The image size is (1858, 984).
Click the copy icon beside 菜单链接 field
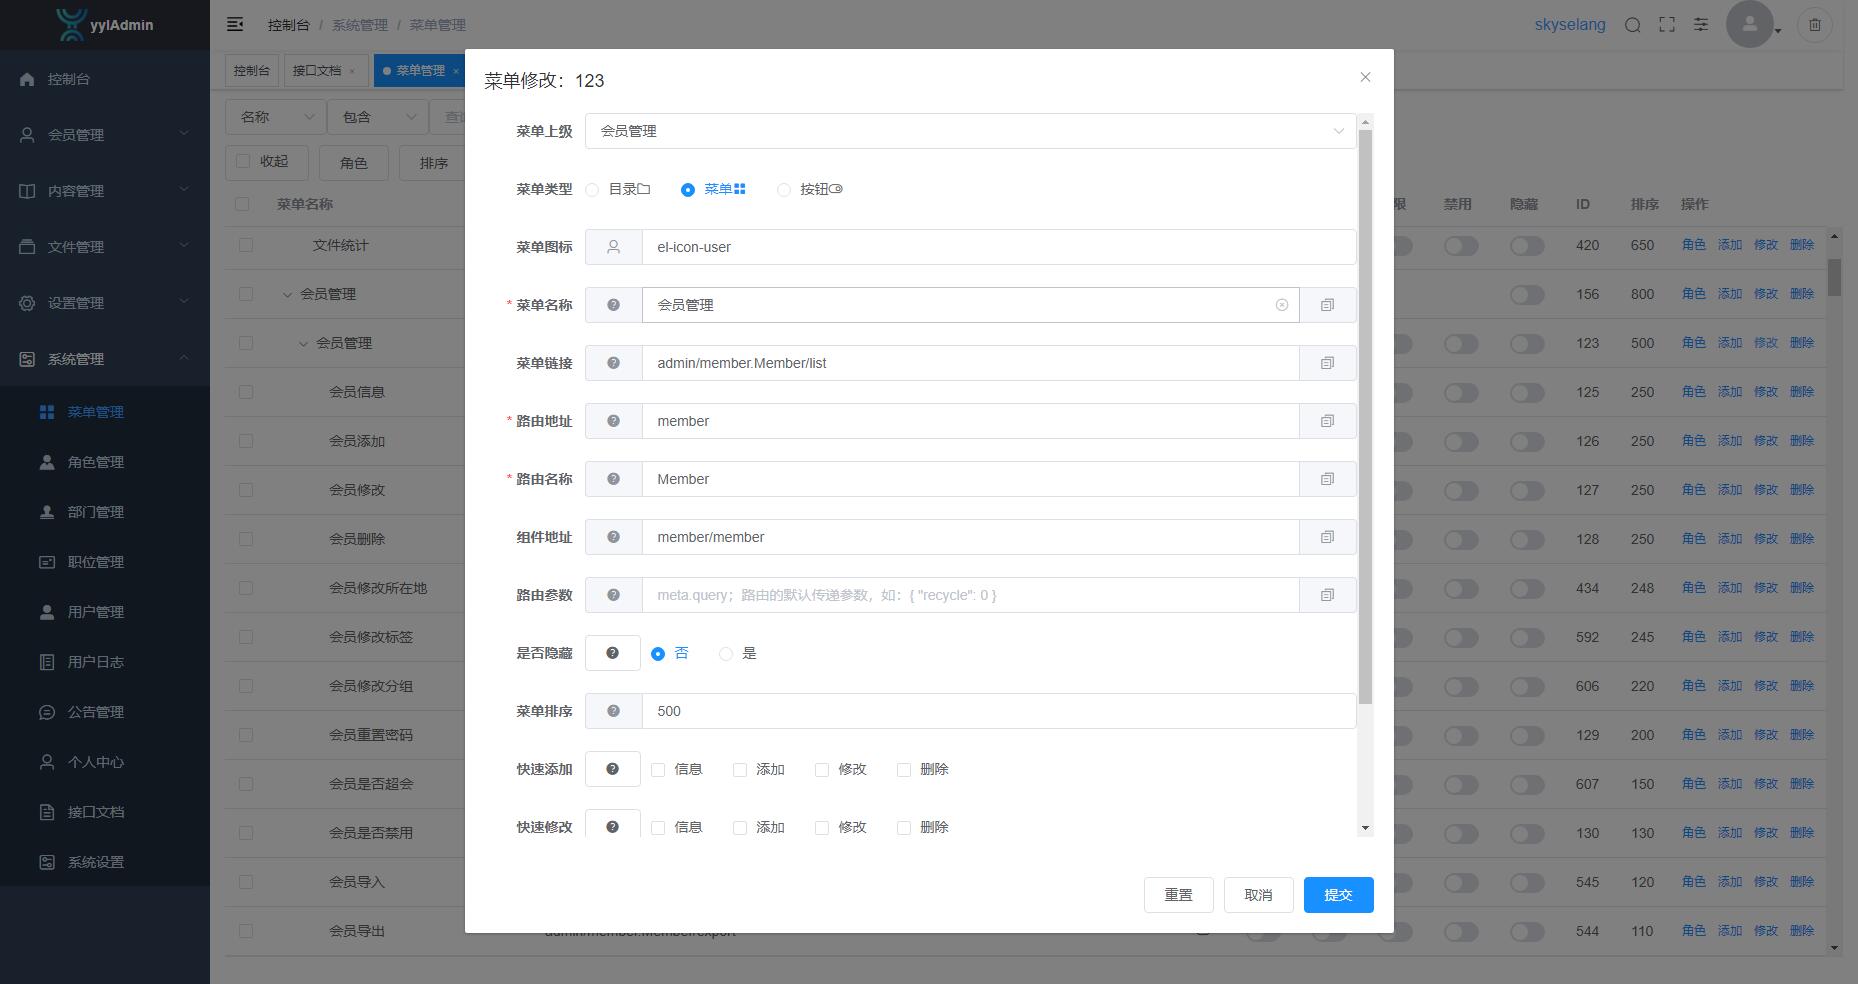(1327, 363)
